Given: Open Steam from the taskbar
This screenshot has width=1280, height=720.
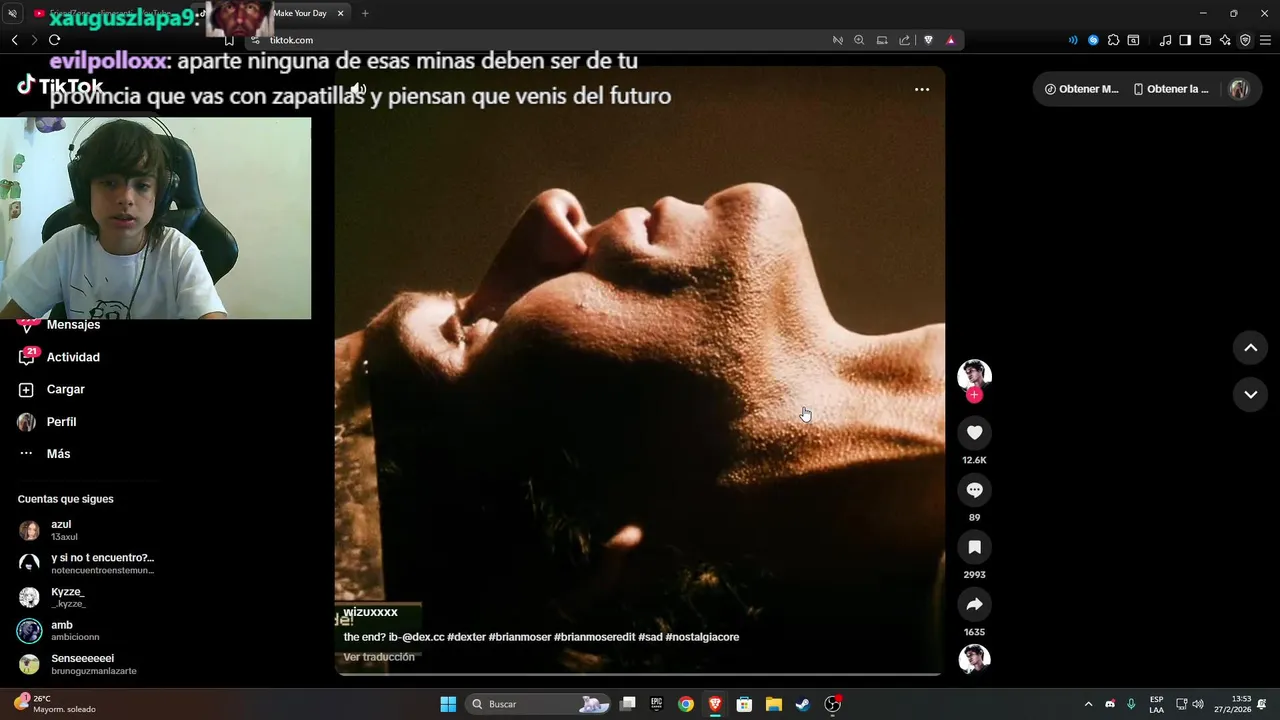Looking at the screenshot, I should pos(803,704).
